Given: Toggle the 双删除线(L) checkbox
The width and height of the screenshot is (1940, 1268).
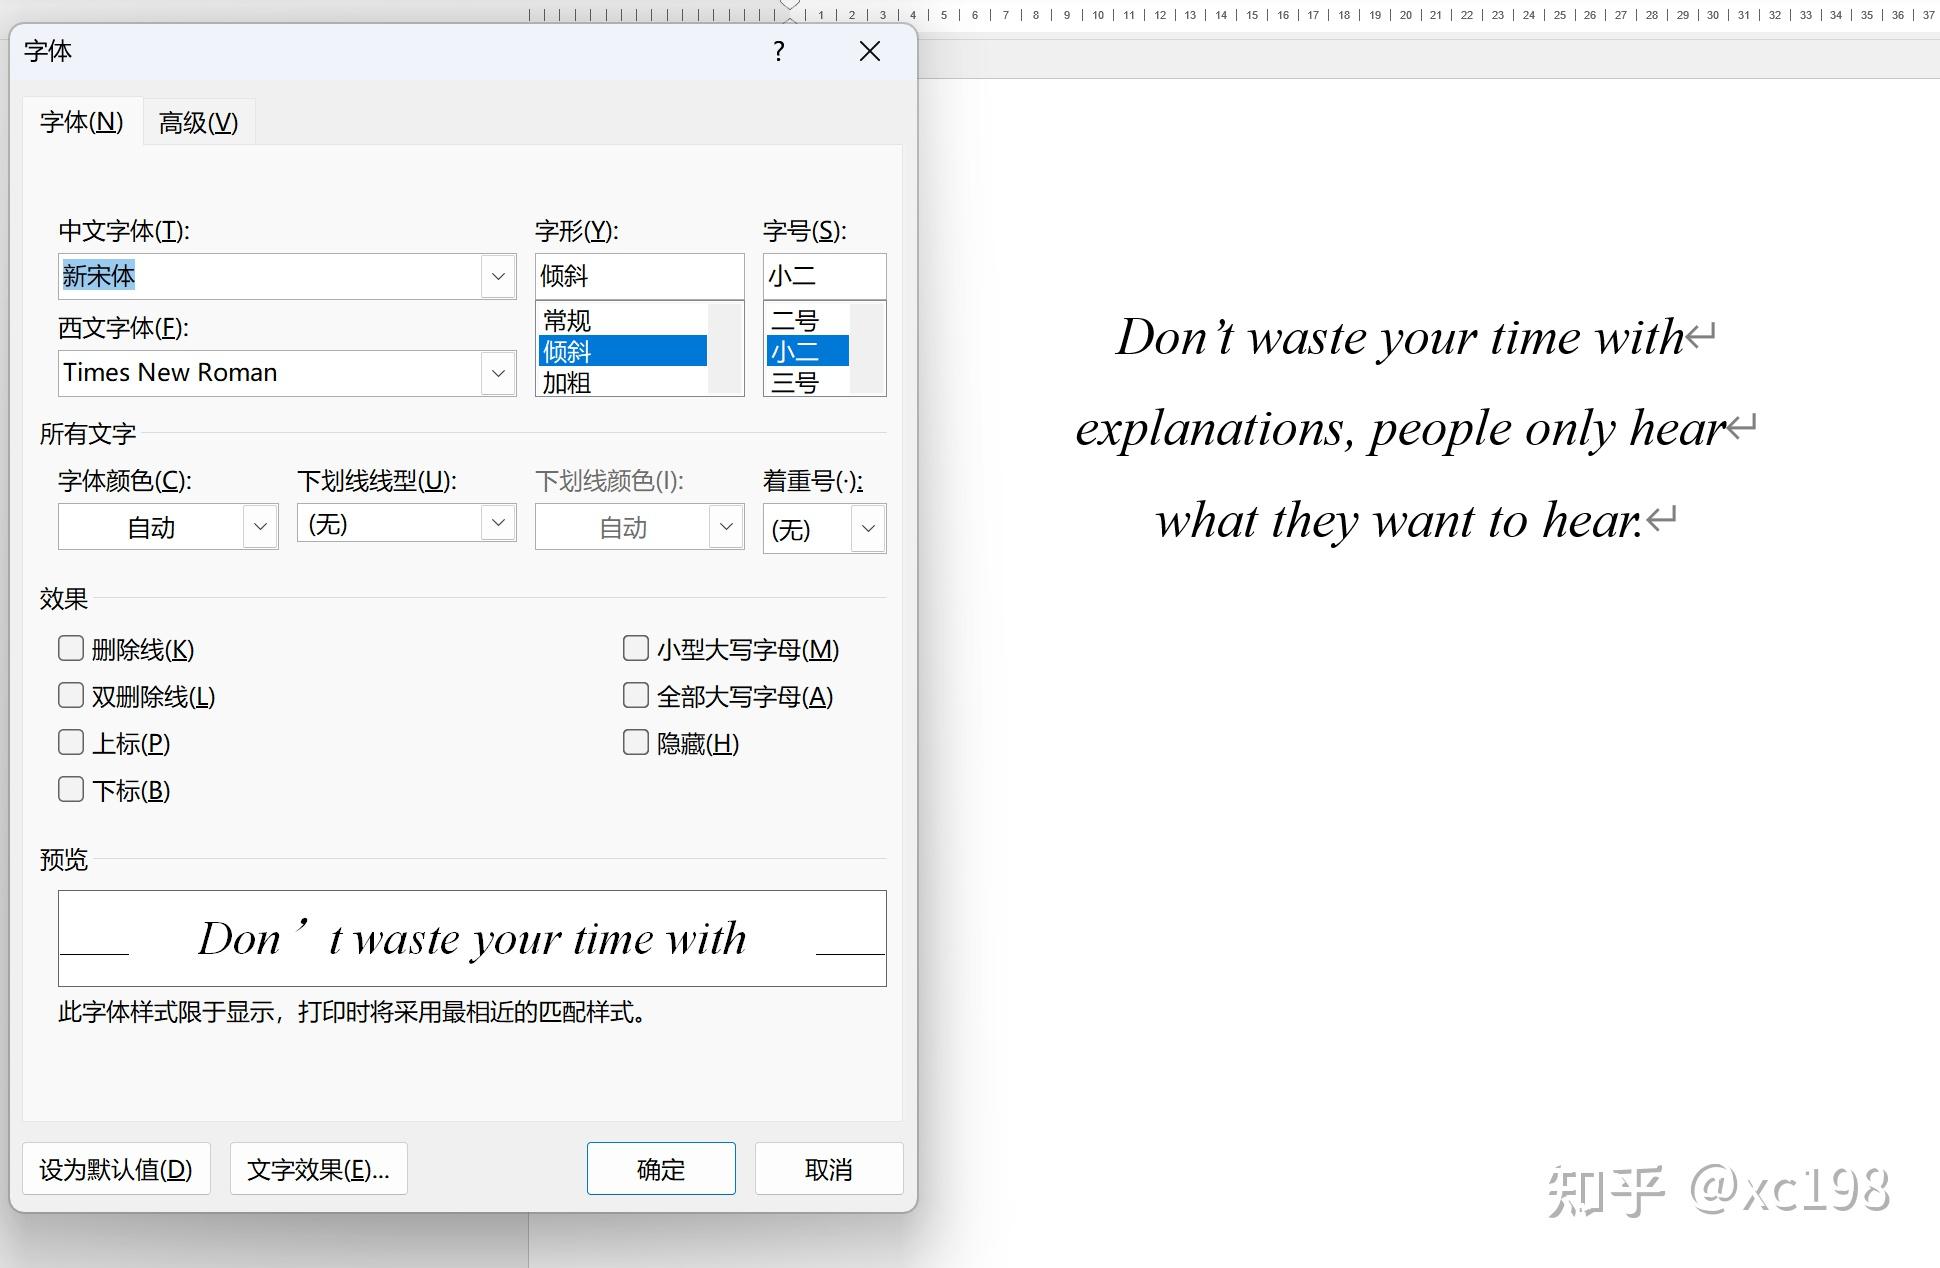Looking at the screenshot, I should 71,696.
